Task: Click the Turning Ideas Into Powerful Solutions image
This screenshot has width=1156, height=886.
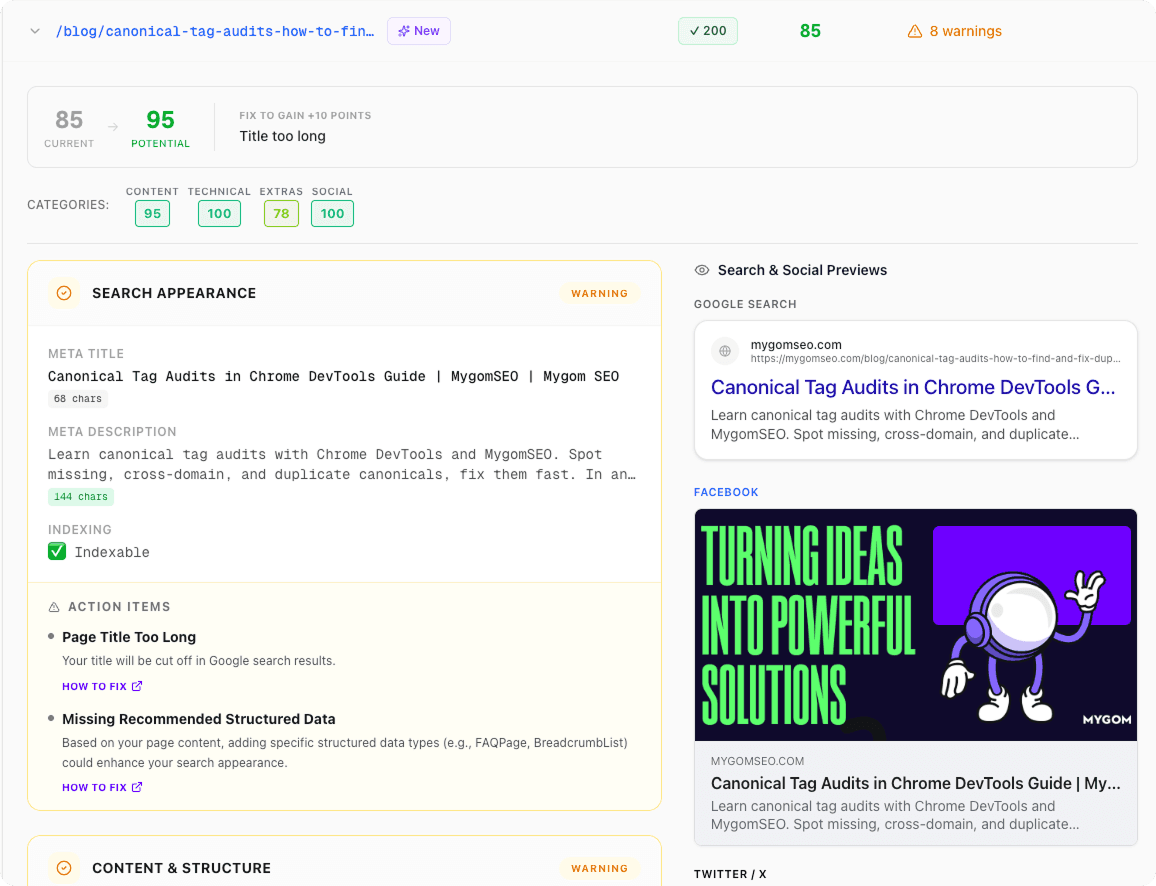Action: 915,624
